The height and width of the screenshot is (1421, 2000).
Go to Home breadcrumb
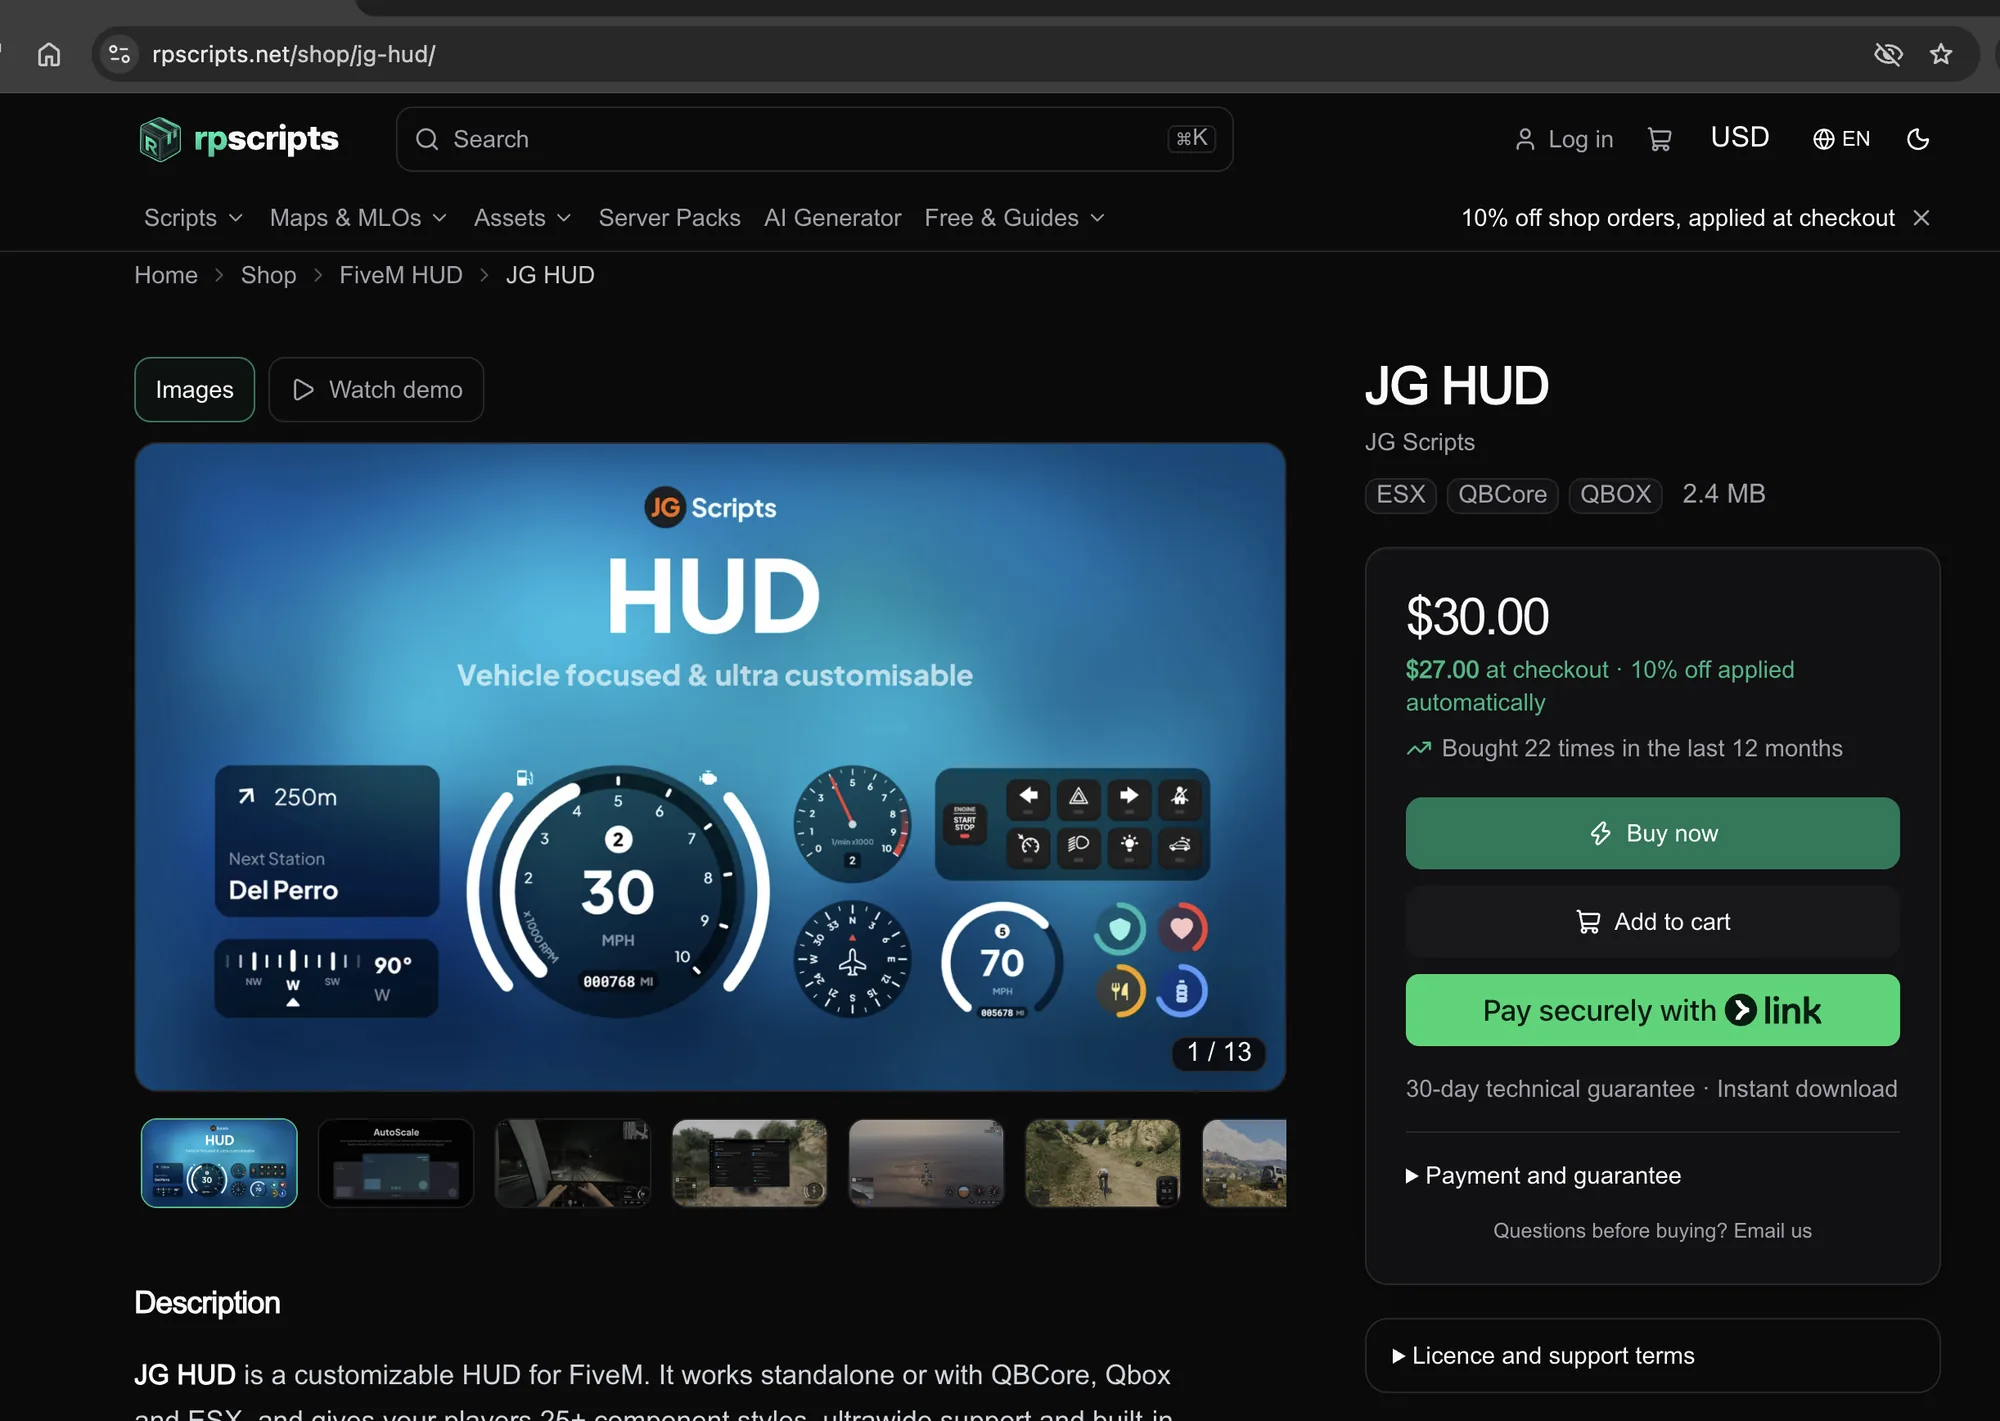pos(166,275)
